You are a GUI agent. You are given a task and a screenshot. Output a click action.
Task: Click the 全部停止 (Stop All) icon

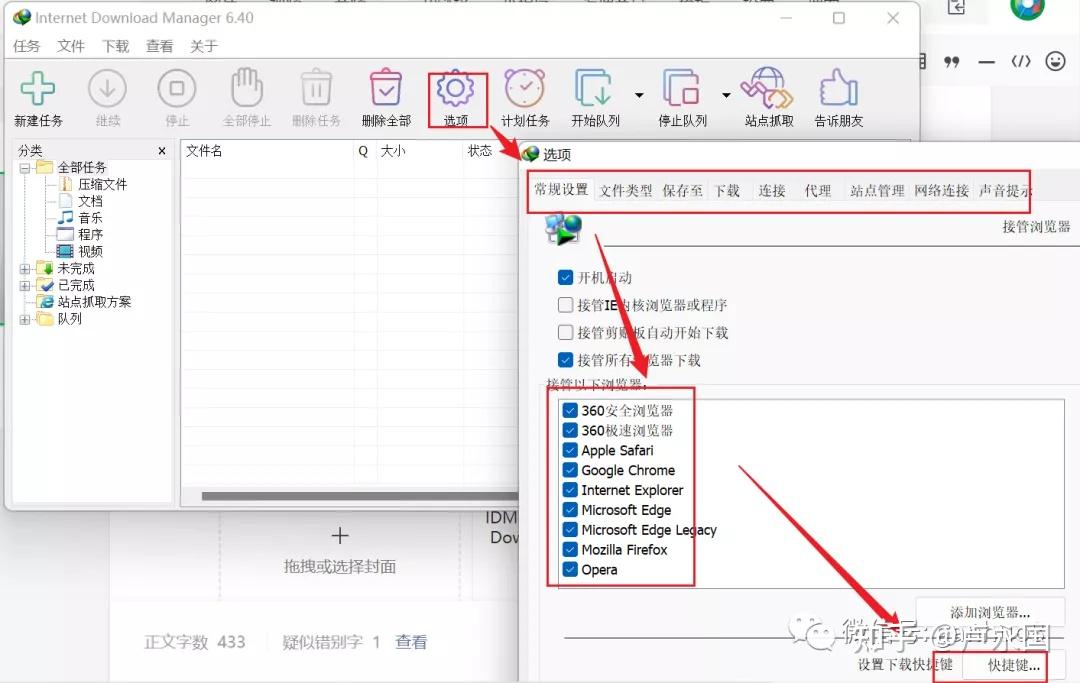247,88
